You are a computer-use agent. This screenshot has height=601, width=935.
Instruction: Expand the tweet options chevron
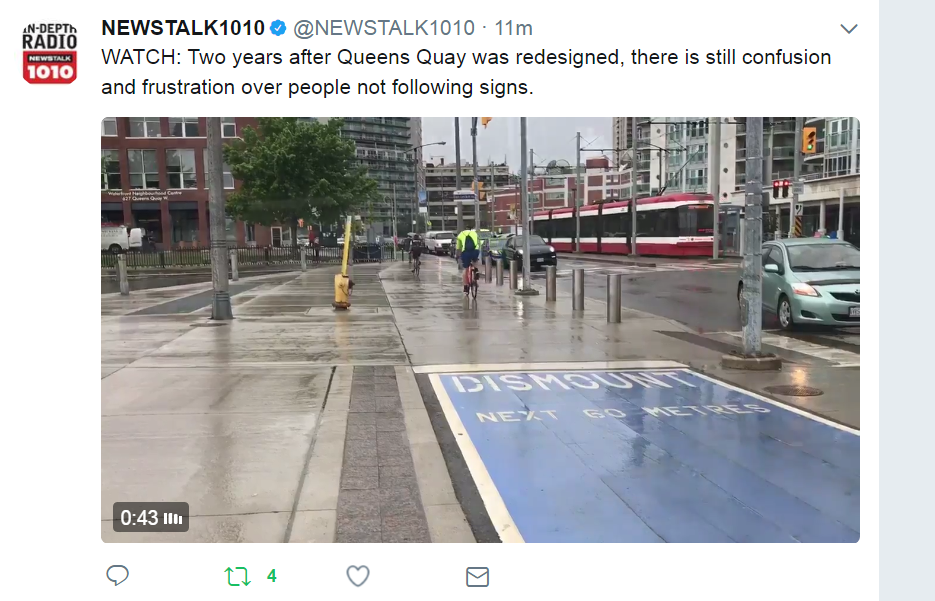tap(849, 28)
